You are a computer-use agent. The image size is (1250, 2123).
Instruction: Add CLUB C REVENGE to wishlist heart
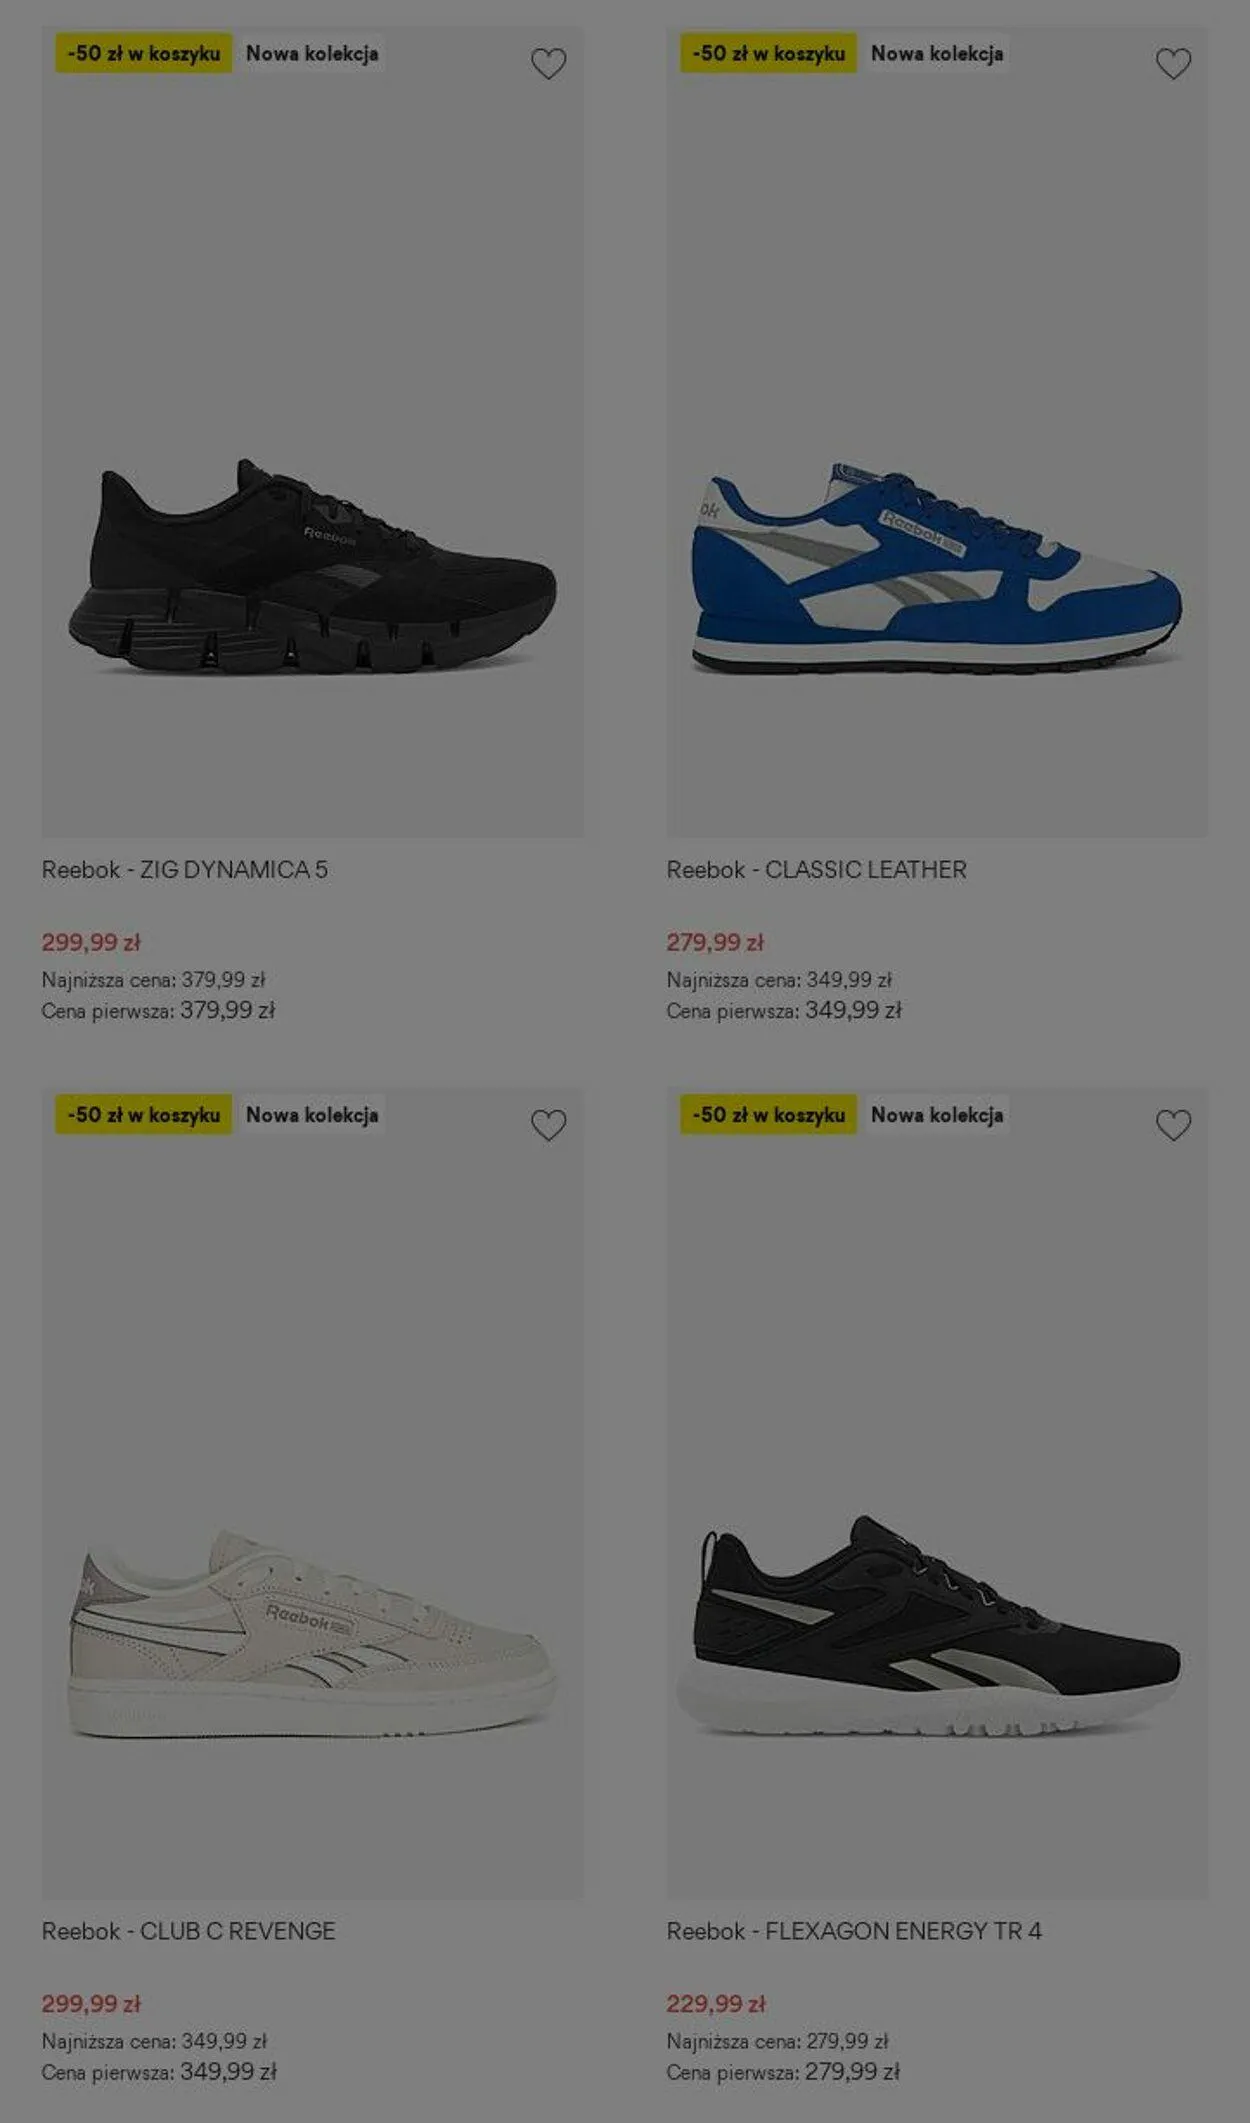tap(548, 1125)
